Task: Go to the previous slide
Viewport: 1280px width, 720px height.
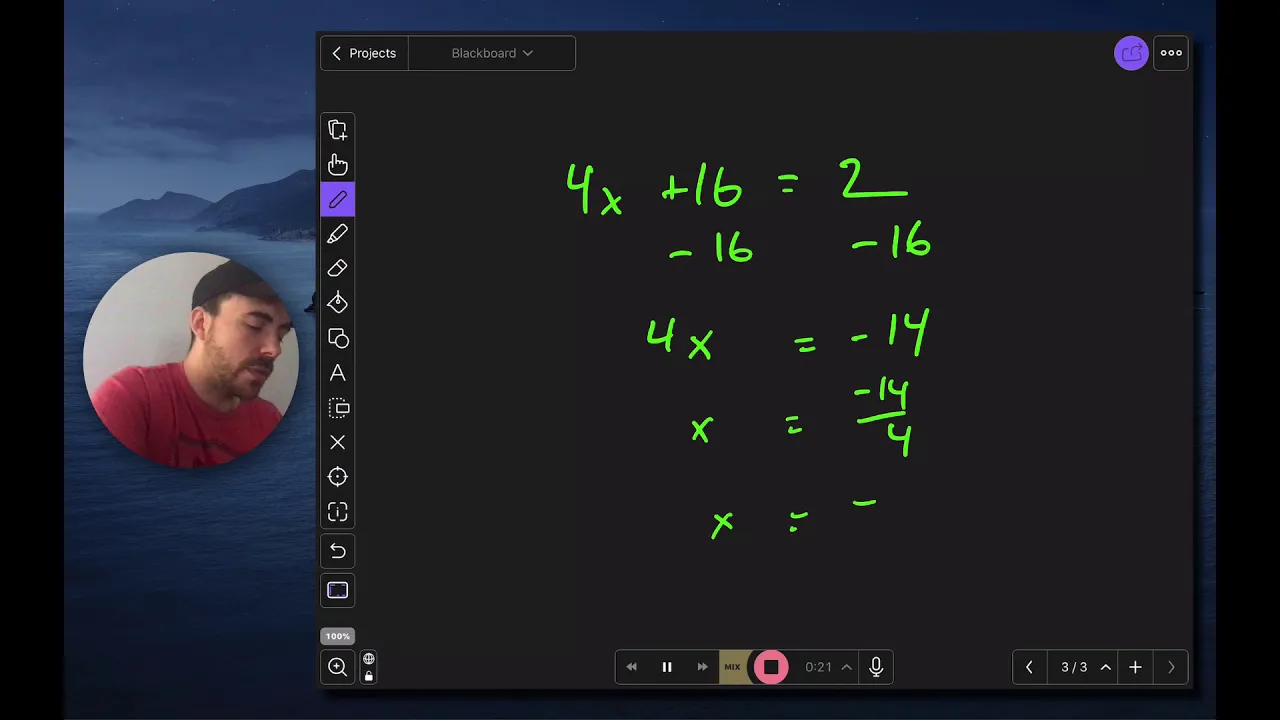Action: point(1029,667)
